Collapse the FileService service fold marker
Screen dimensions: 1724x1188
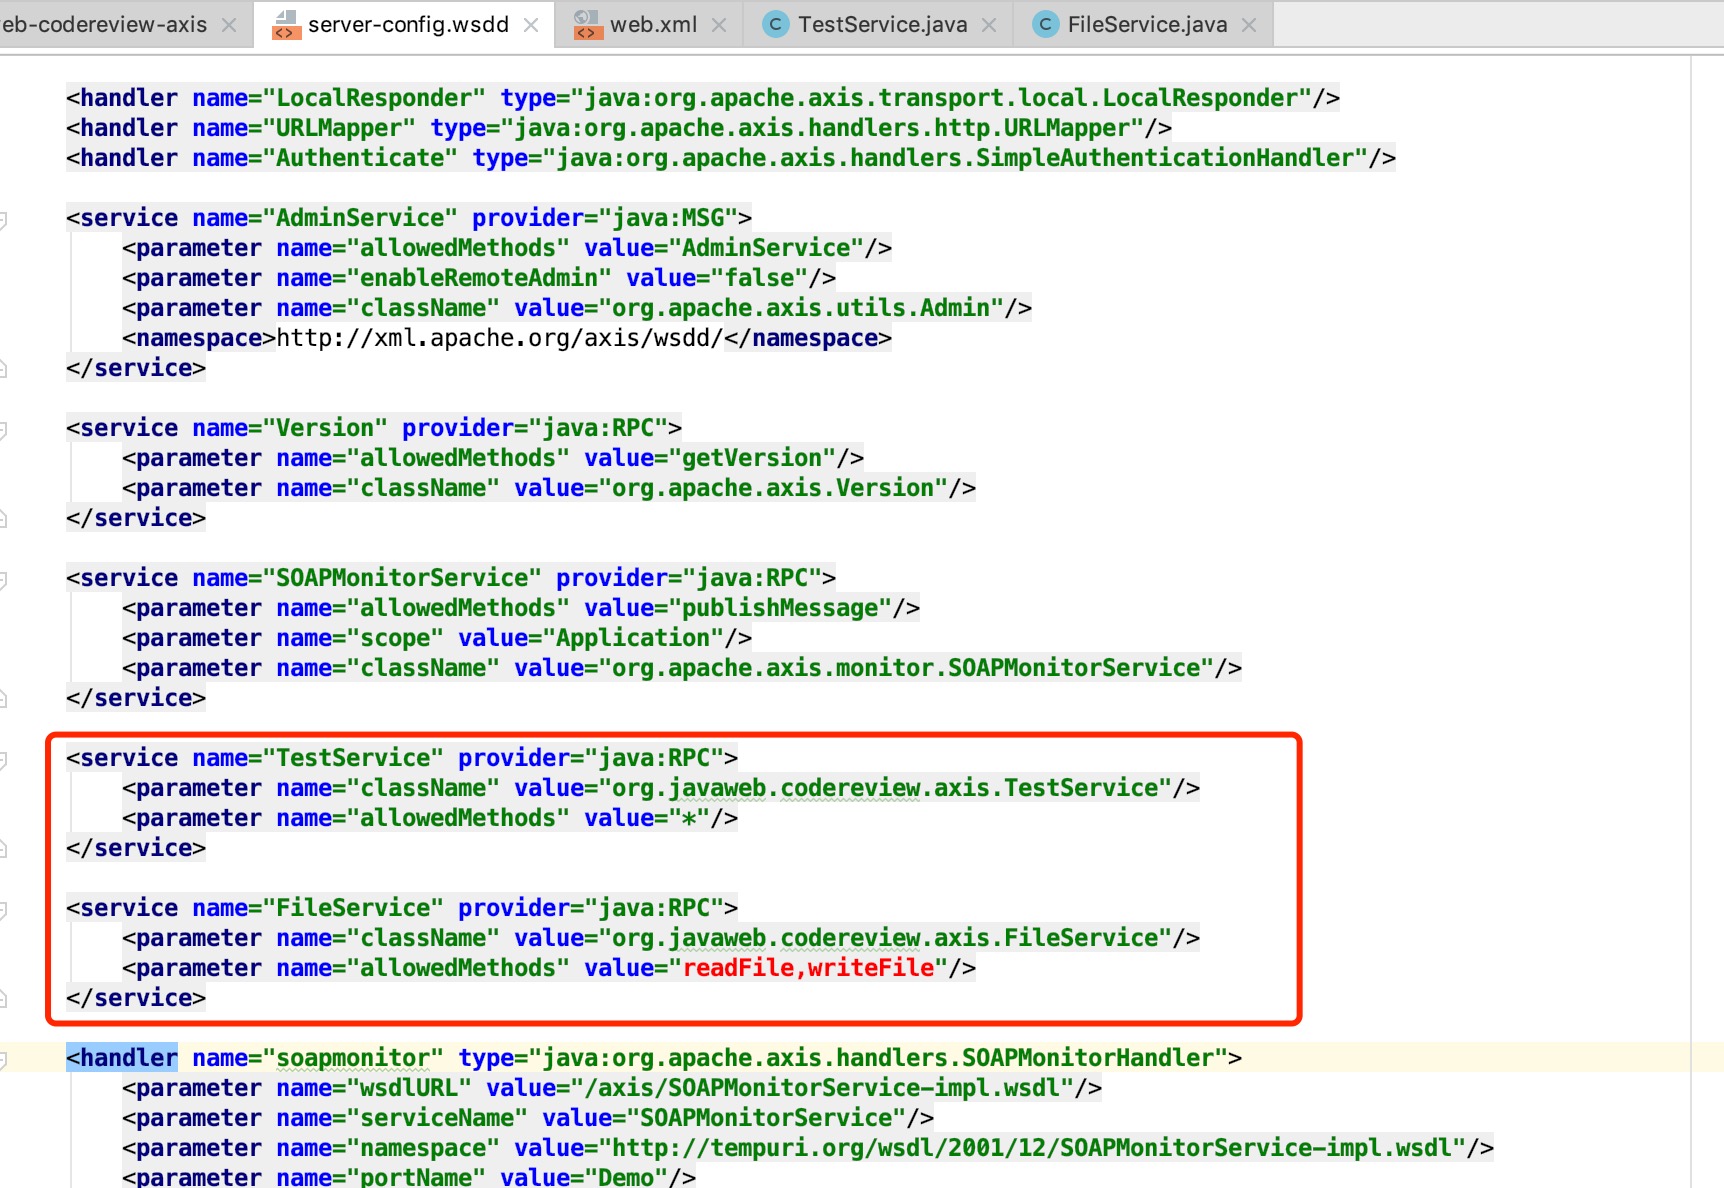click(x=3, y=909)
